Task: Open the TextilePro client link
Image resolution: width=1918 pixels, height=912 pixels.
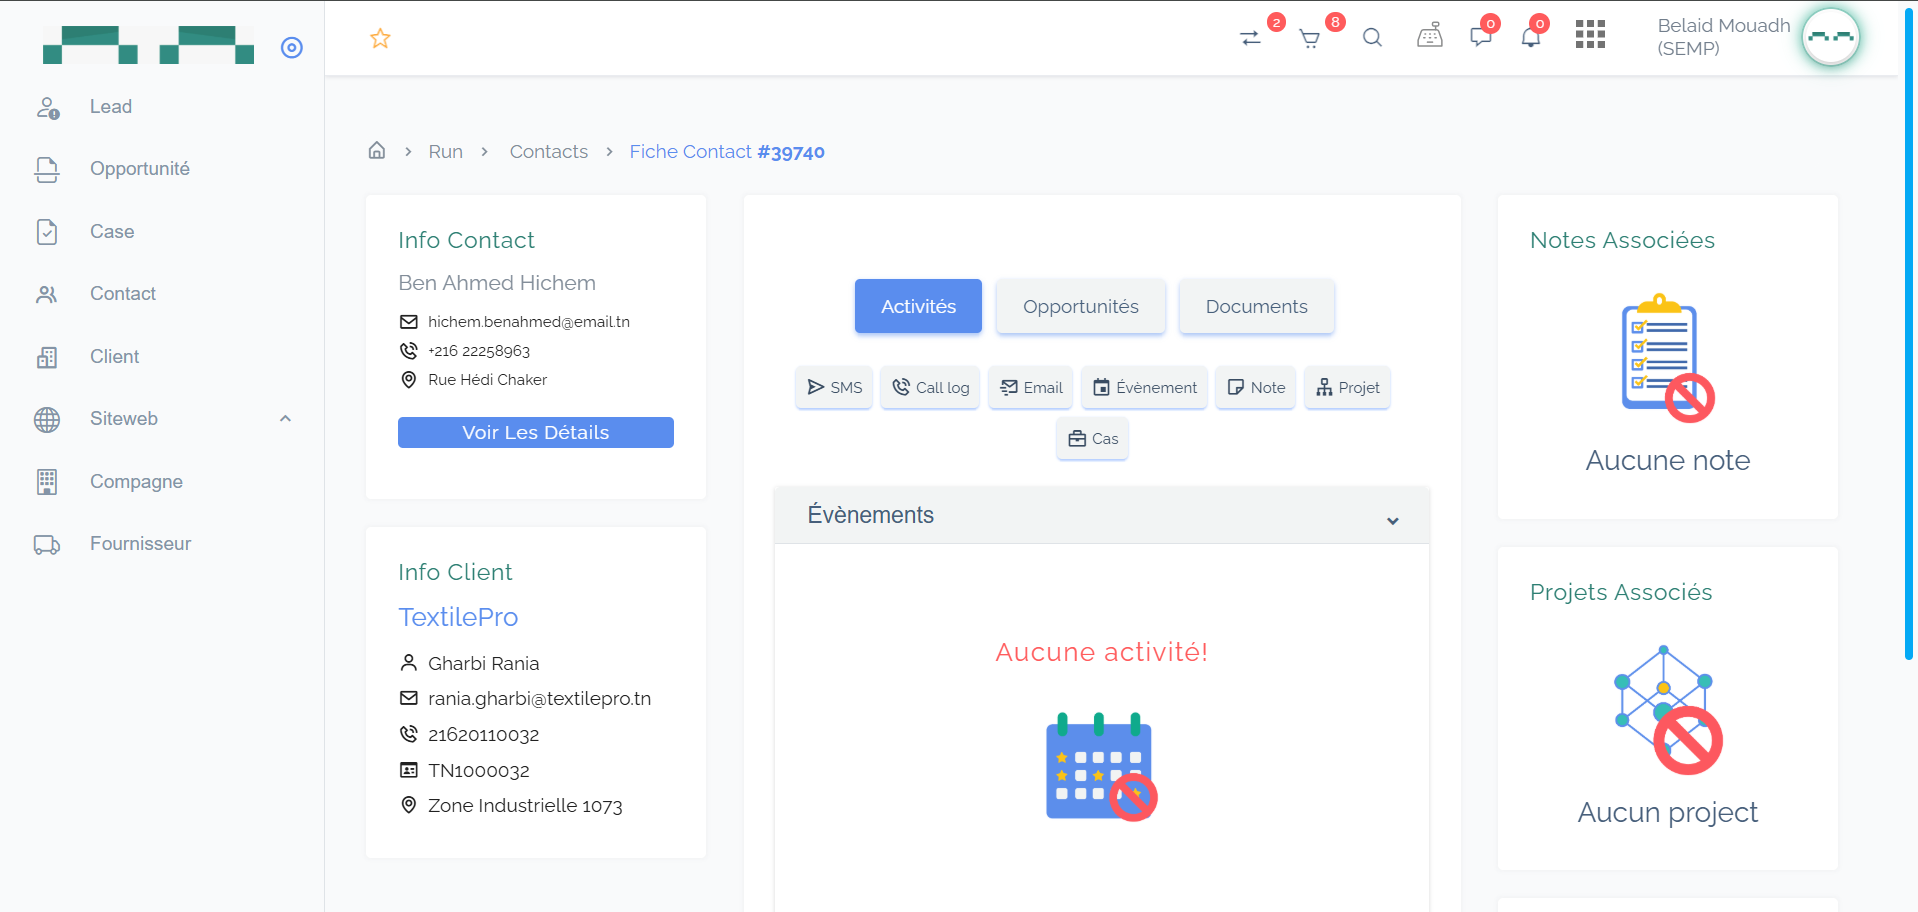Action: click(x=458, y=617)
